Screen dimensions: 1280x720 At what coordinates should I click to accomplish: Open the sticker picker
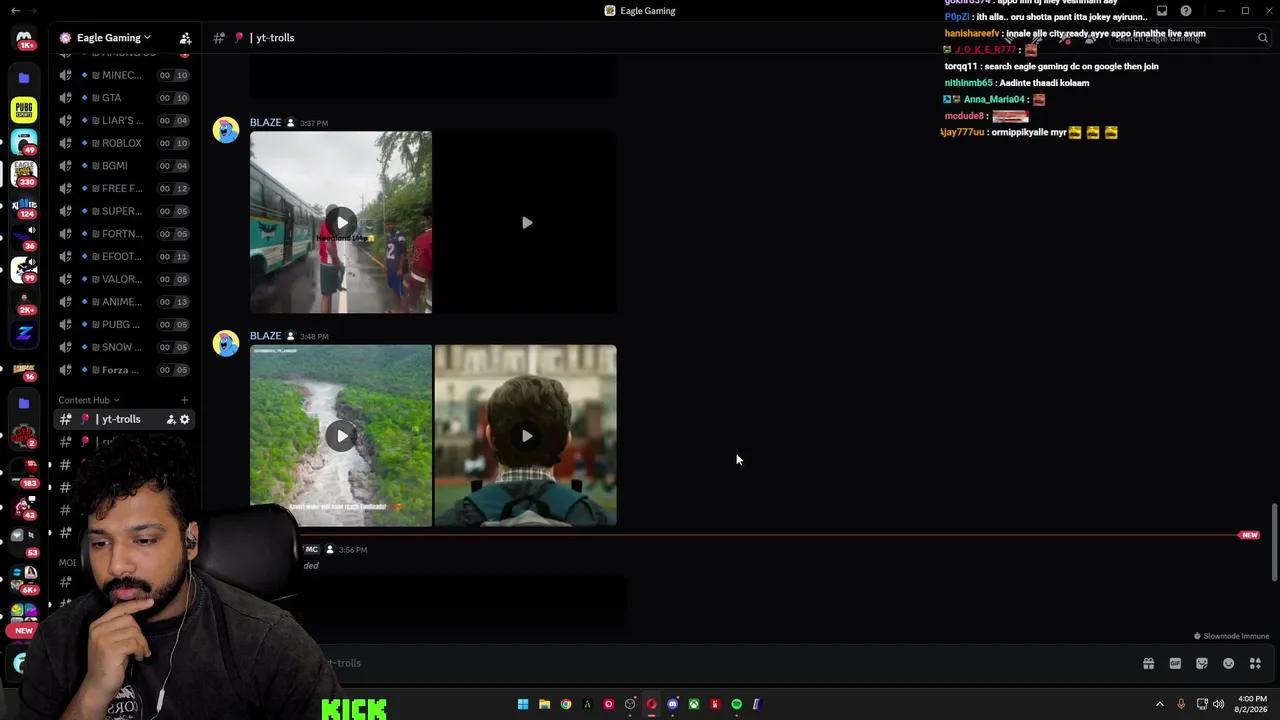coord(1202,663)
